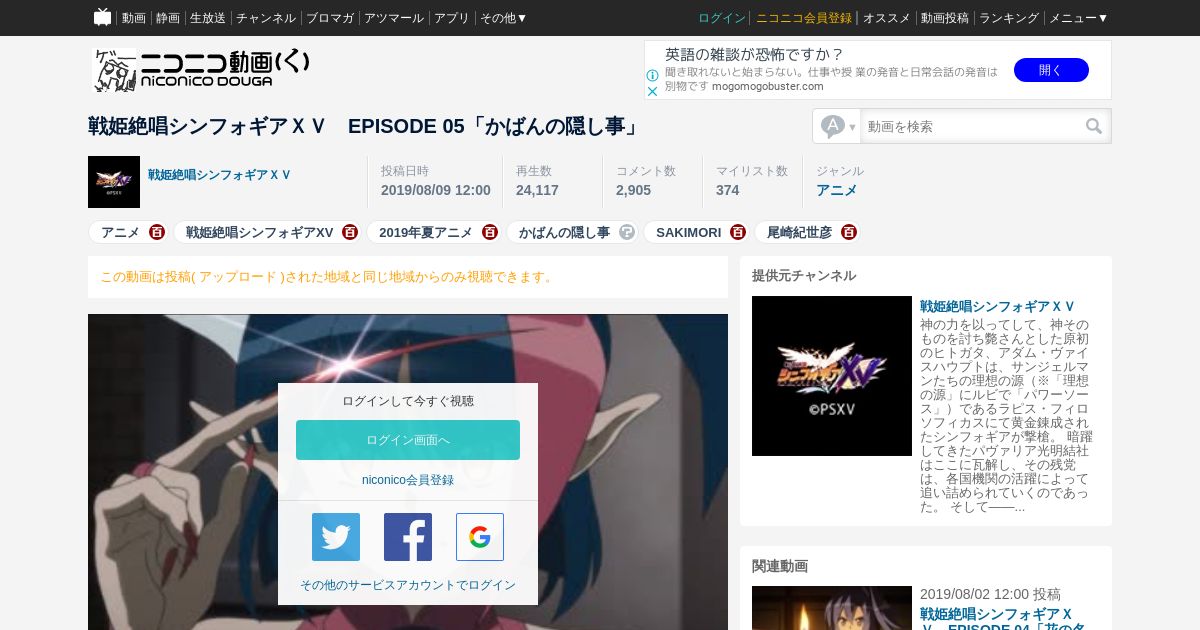Click the mylist count 374
Screen dimensions: 1200x630
(727, 190)
